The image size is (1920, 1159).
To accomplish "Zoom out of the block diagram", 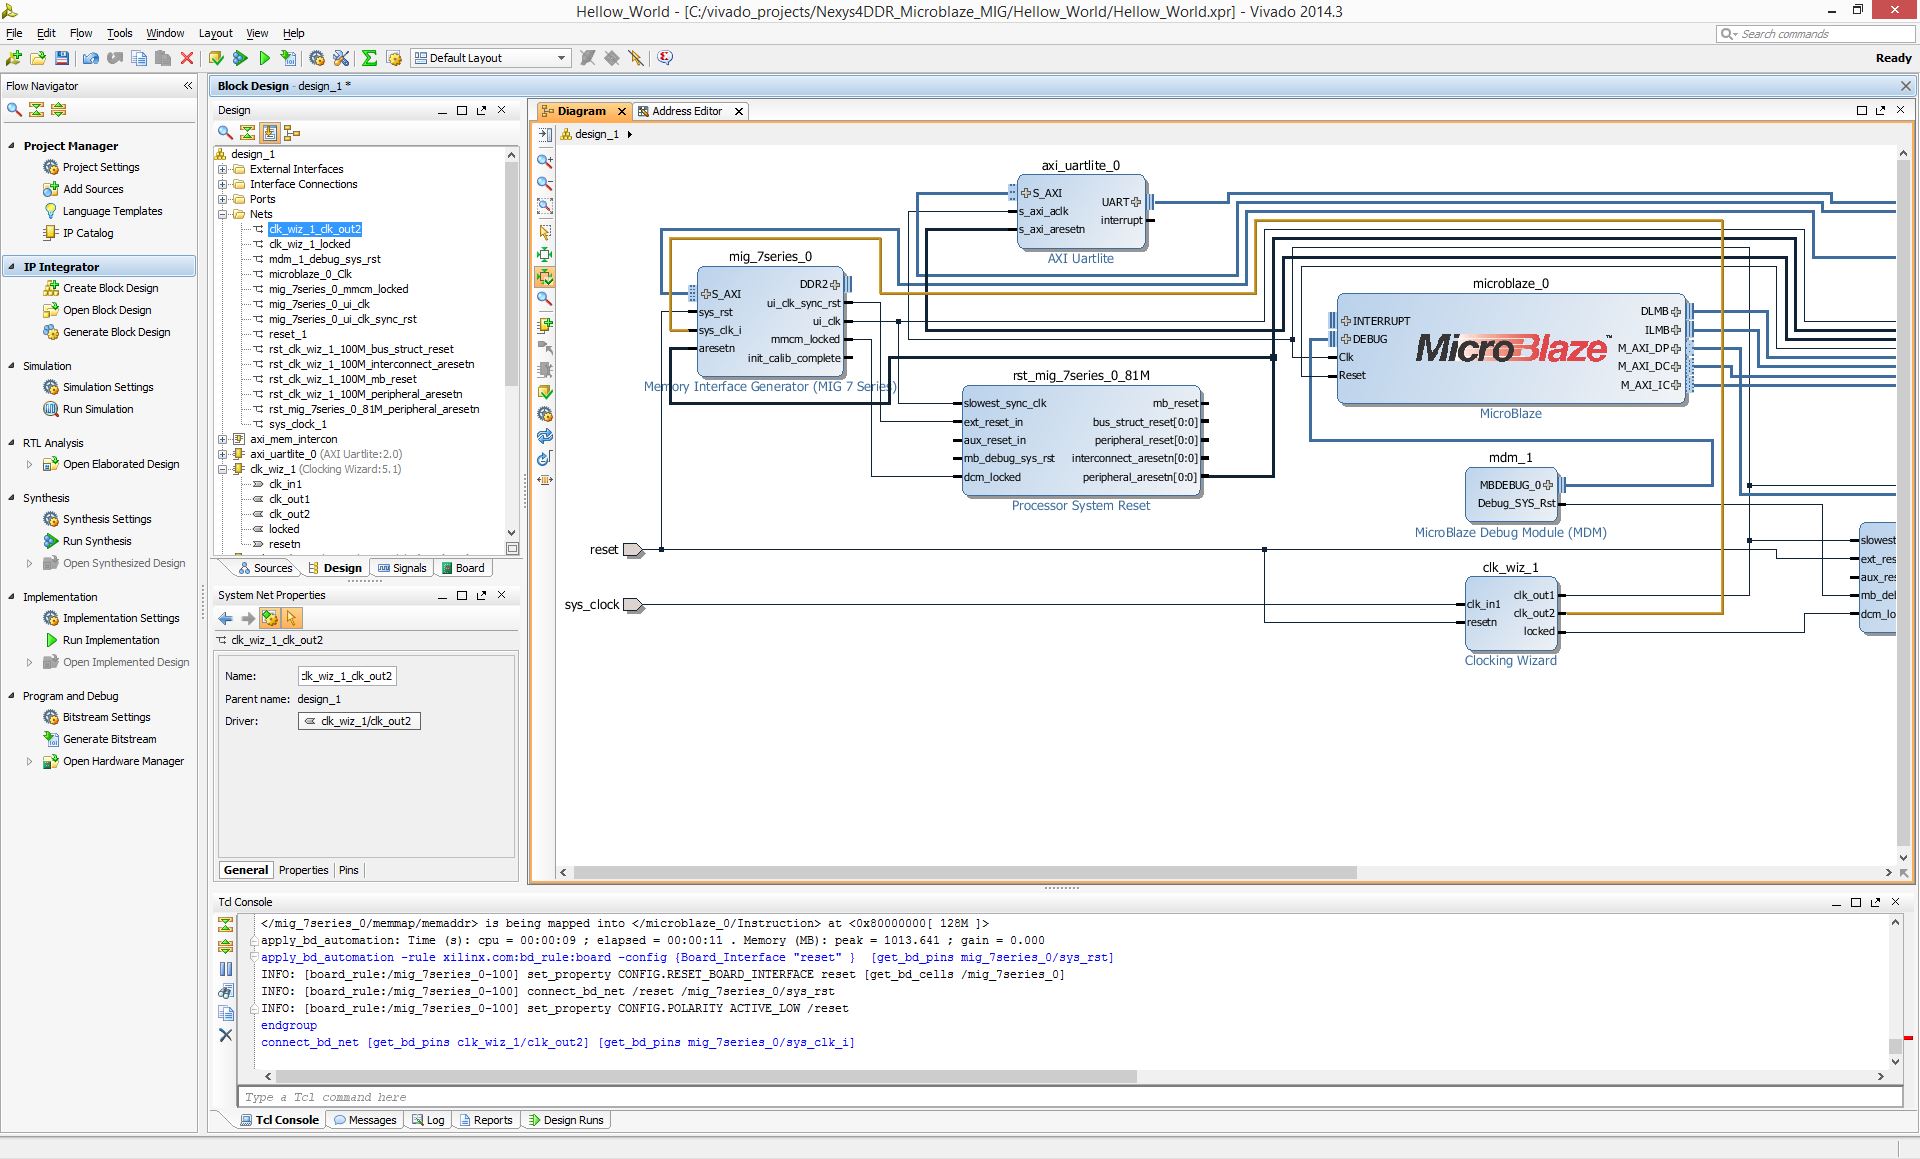I will [x=545, y=184].
